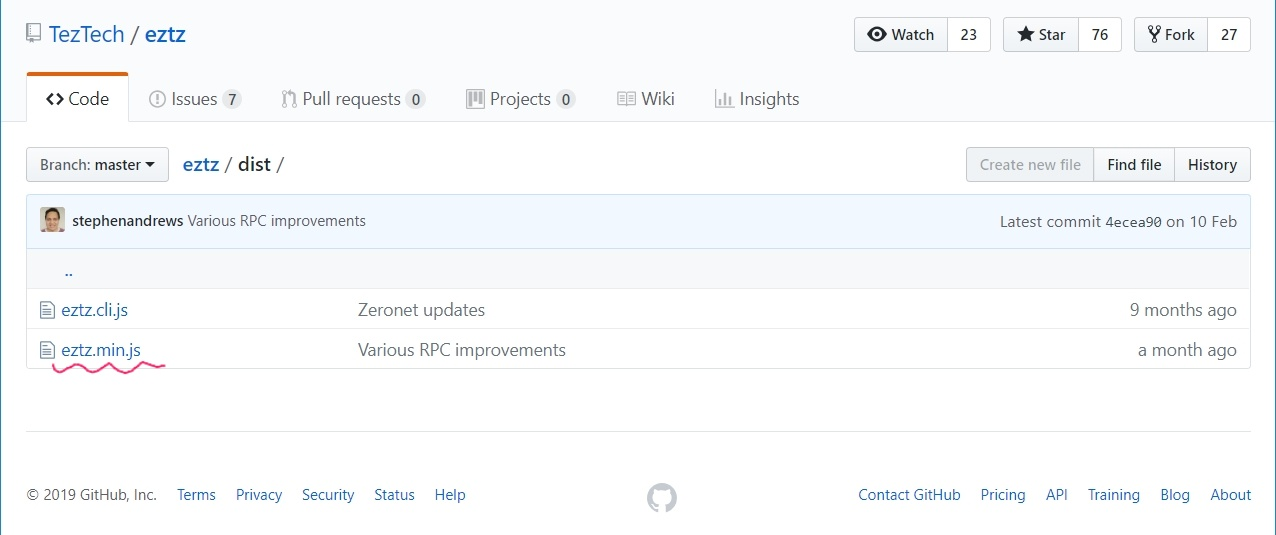View the 23 watchers count

[x=968, y=34]
